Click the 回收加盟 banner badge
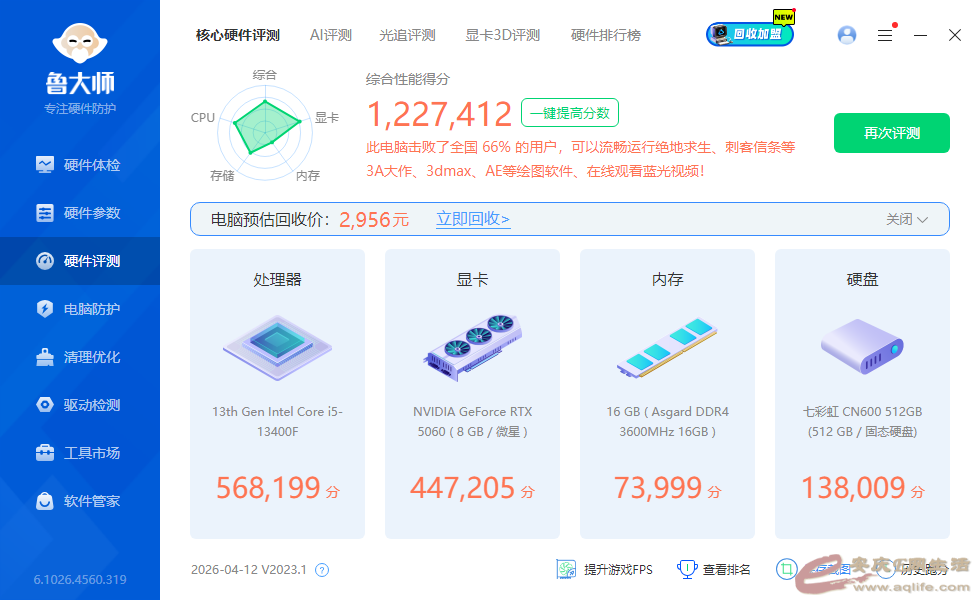The image size is (980, 600). click(x=750, y=34)
